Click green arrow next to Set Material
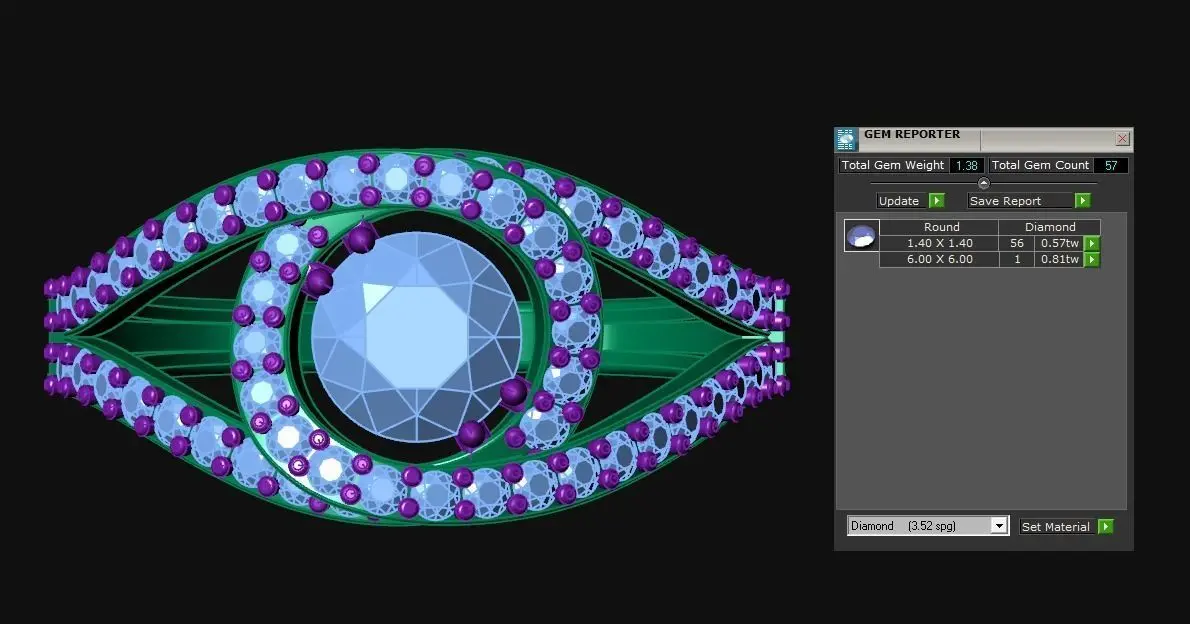Viewport: 1190px width, 624px height. [x=1106, y=527]
